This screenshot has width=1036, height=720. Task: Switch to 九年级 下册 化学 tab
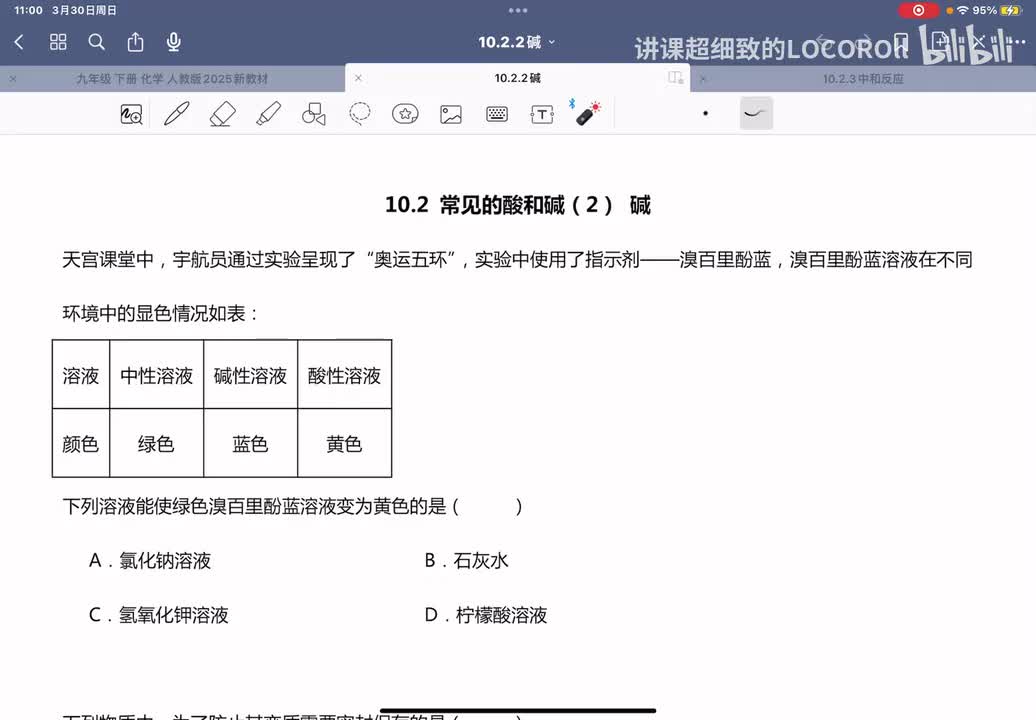172,79
